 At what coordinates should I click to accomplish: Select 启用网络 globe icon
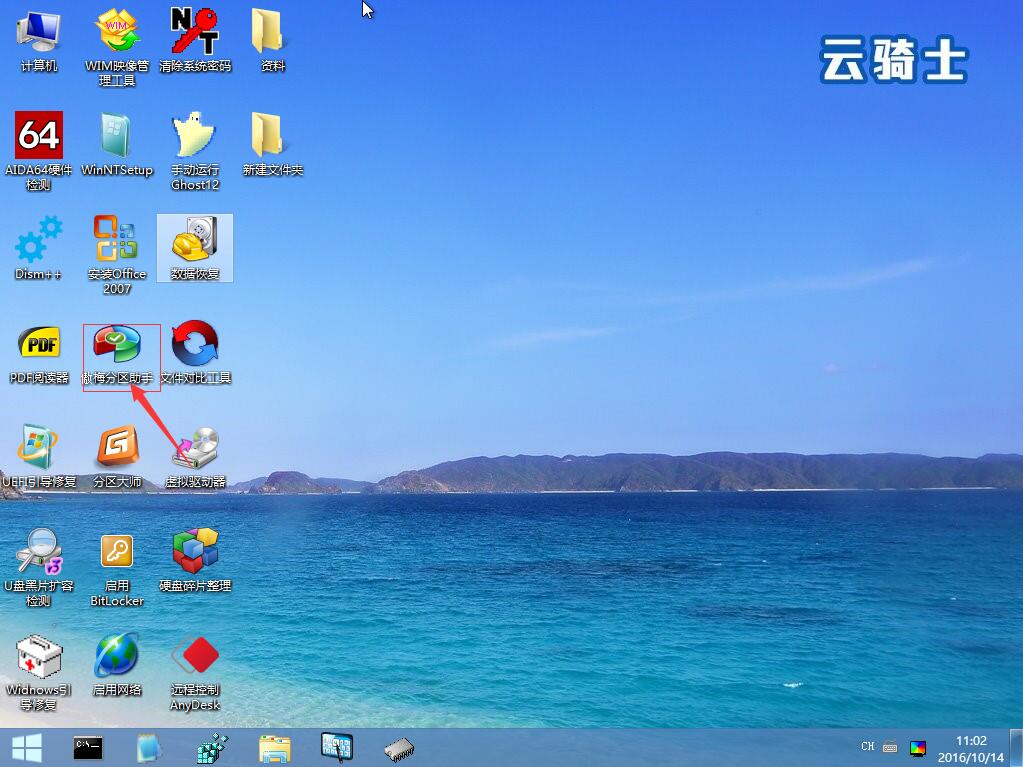(x=117, y=665)
